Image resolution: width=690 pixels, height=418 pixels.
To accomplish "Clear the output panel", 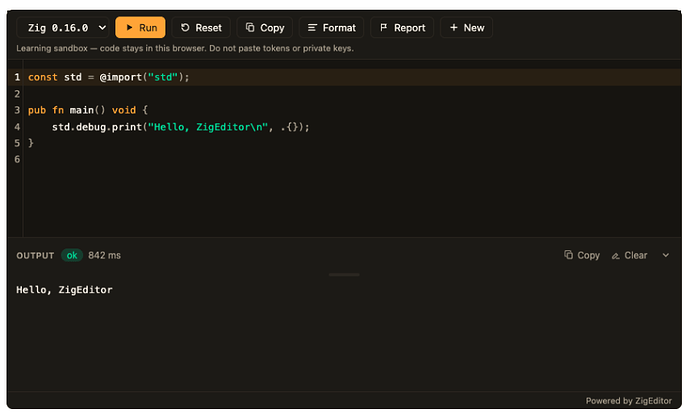I will coord(630,256).
